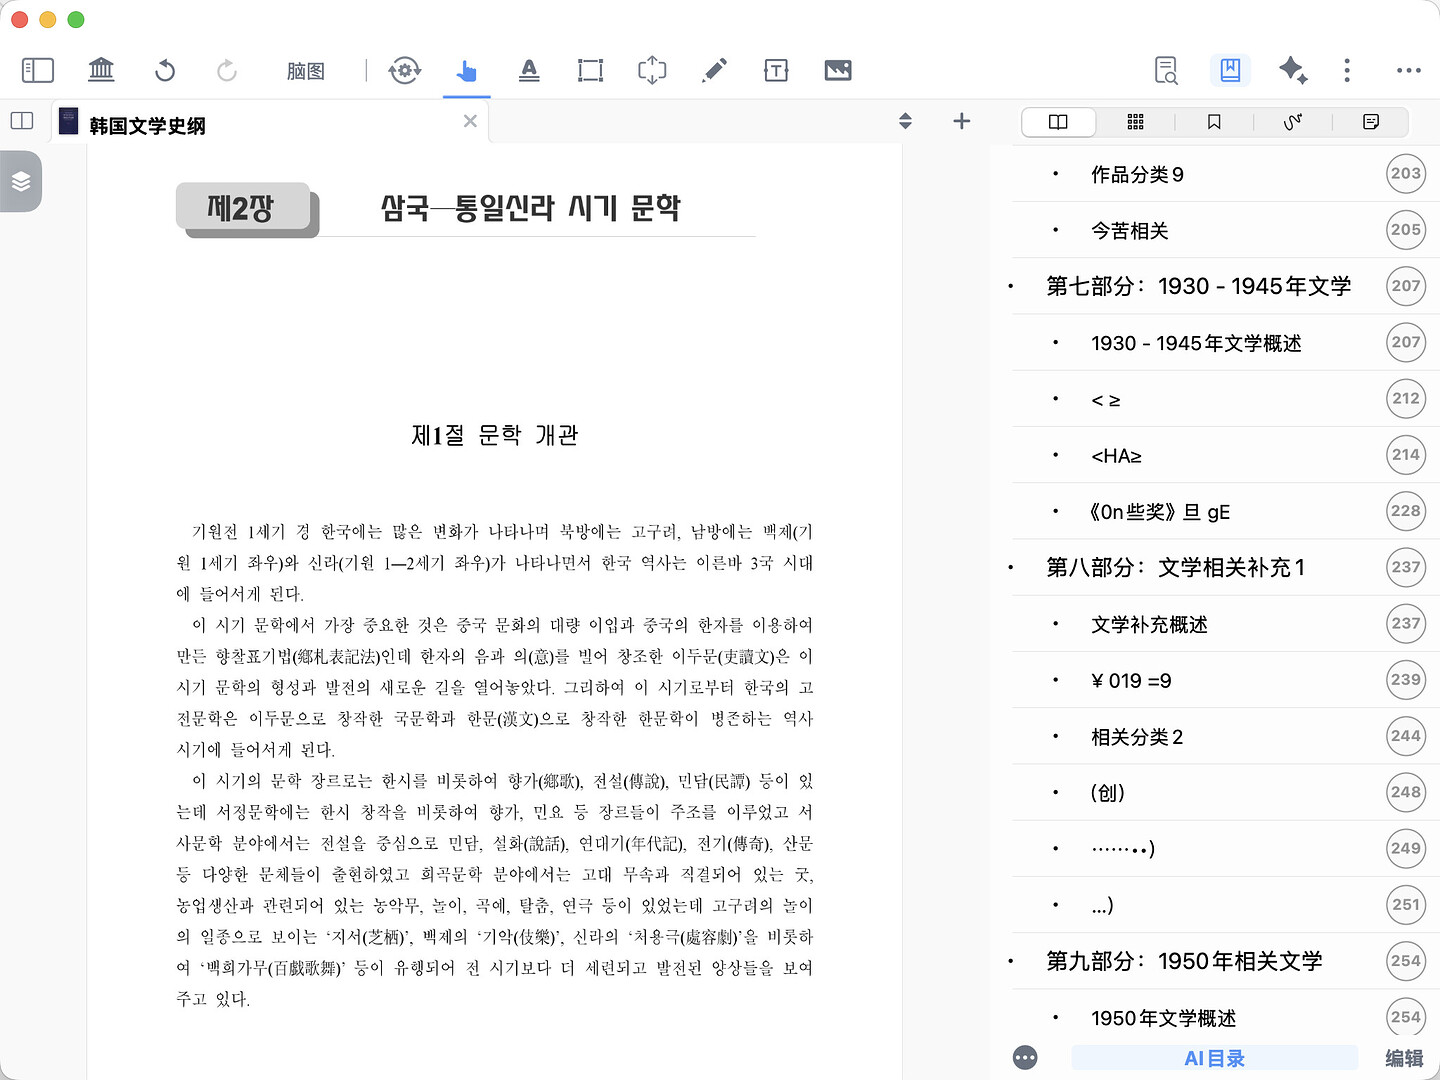Select the text box tool
The height and width of the screenshot is (1080, 1440).
(x=776, y=70)
